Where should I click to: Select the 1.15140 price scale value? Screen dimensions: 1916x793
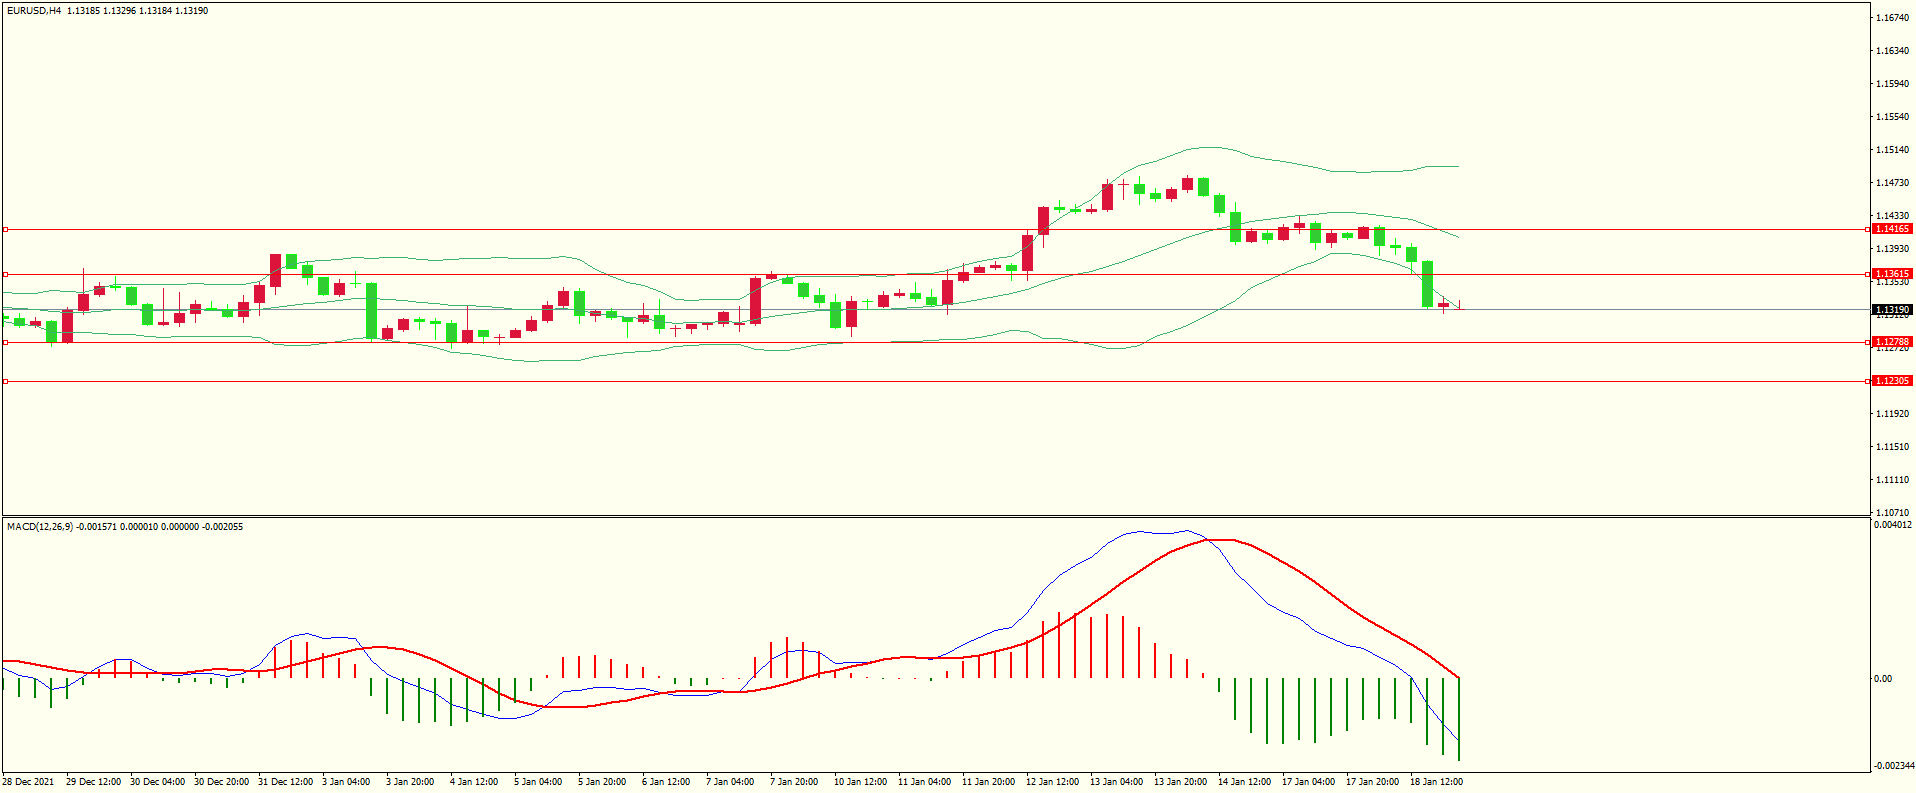[x=1892, y=150]
